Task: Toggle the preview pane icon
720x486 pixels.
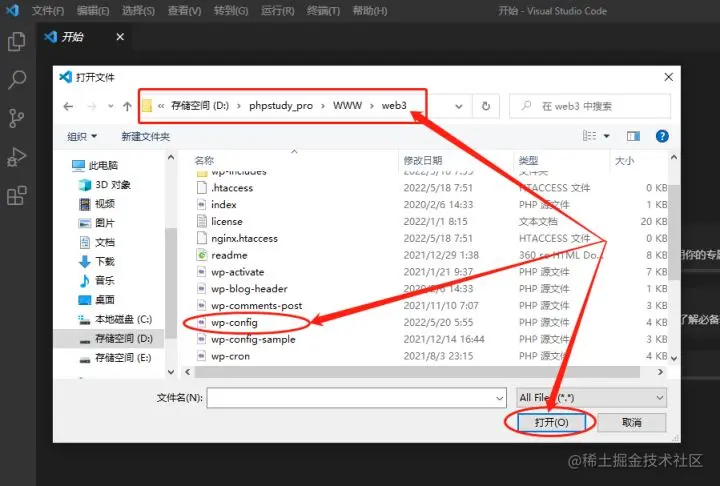Action: click(x=633, y=136)
